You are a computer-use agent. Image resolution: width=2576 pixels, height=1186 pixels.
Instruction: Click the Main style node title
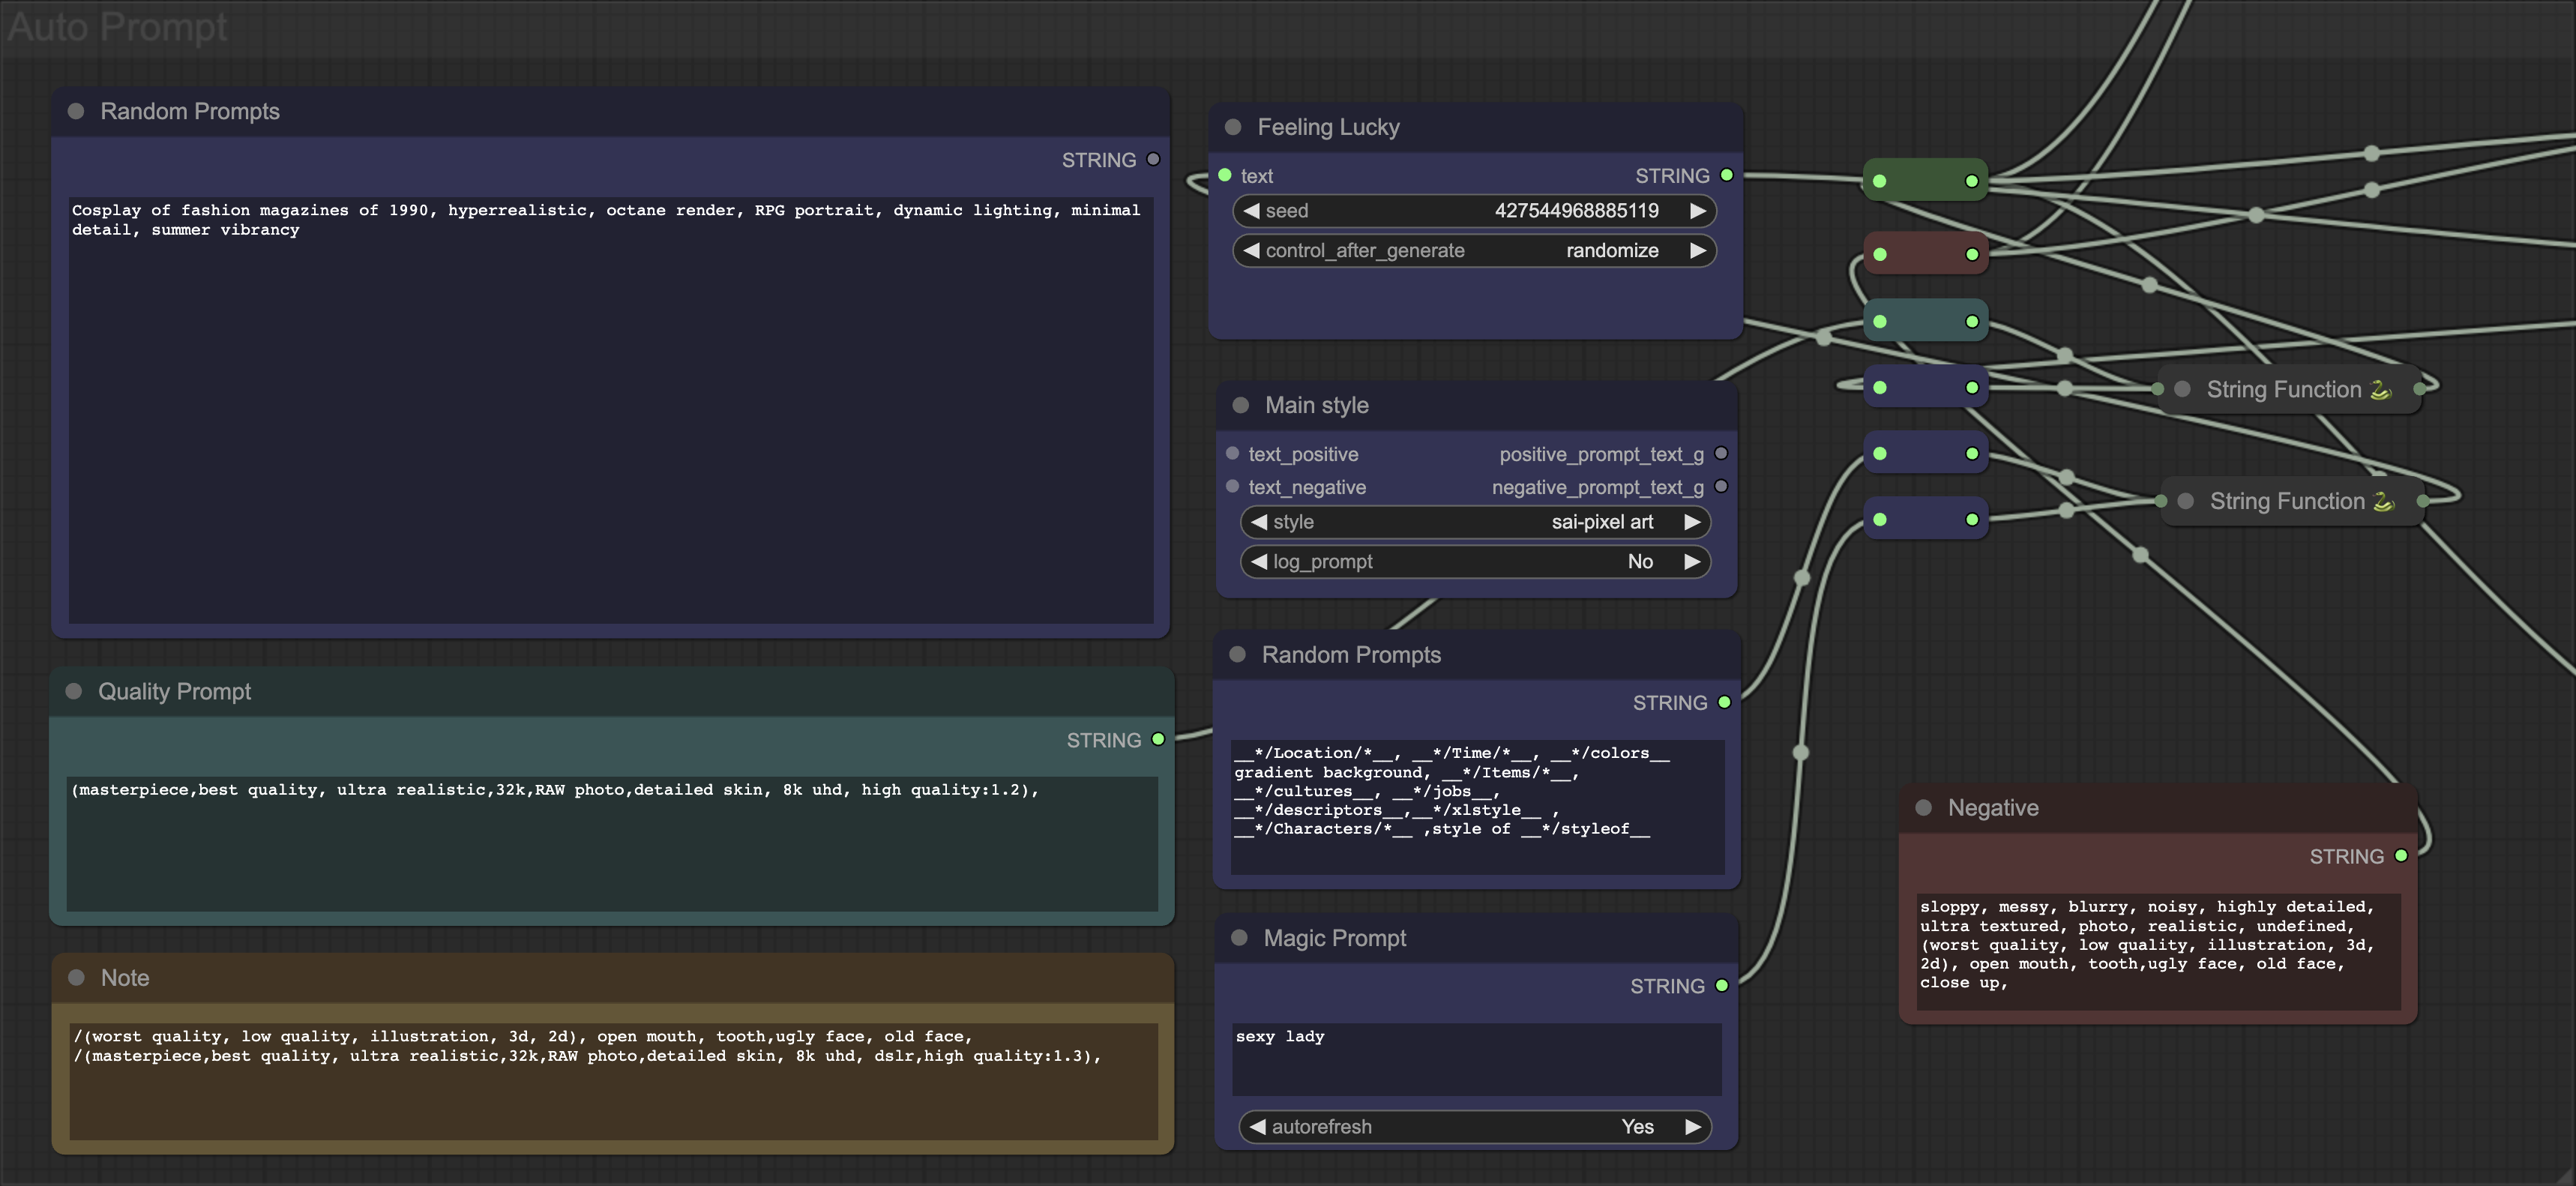[1317, 405]
